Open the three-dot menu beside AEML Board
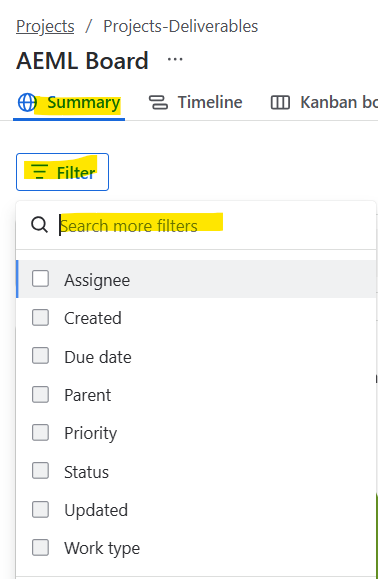 point(175,59)
